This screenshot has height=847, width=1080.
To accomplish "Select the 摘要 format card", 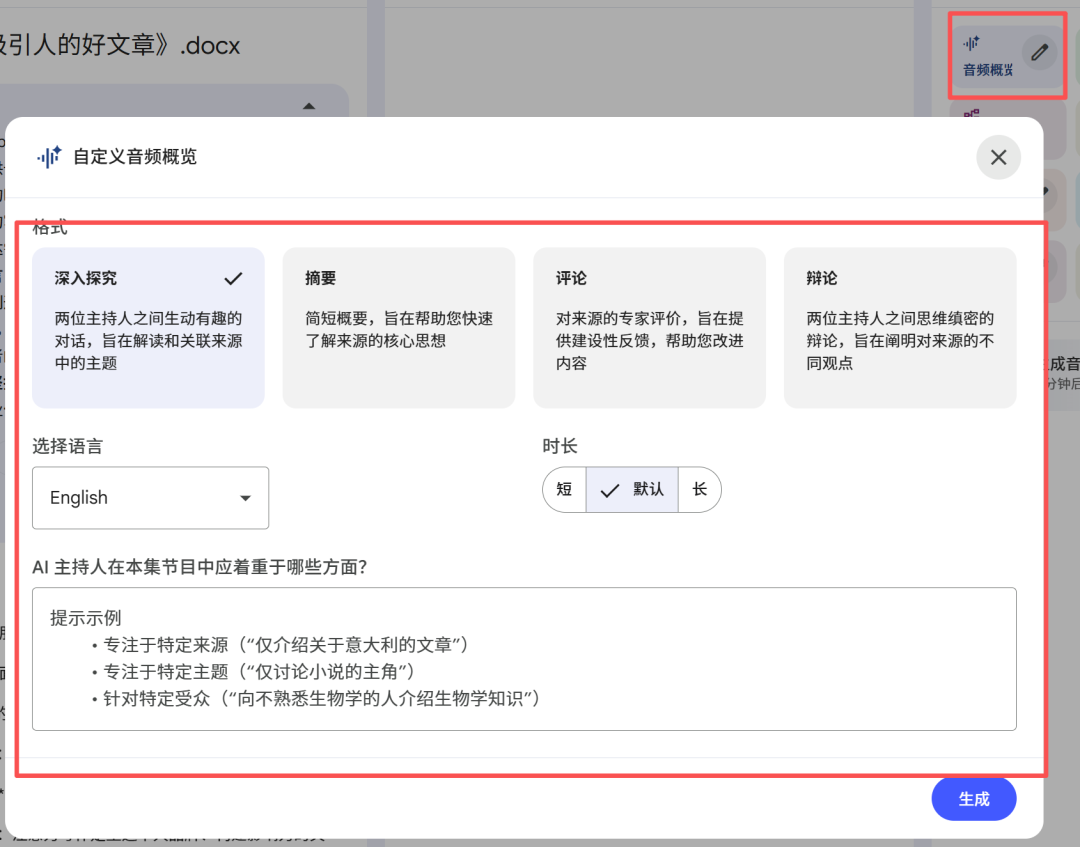I will click(399, 325).
